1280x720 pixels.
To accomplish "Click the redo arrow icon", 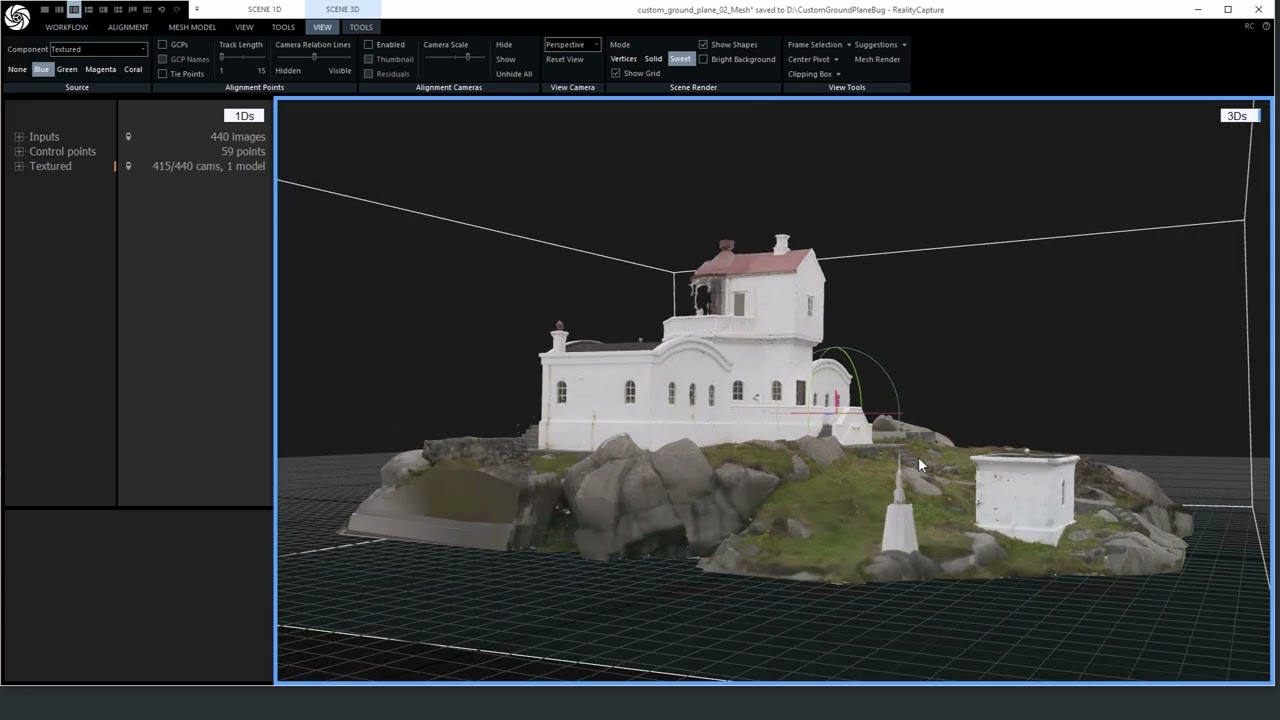I will coord(177,9).
